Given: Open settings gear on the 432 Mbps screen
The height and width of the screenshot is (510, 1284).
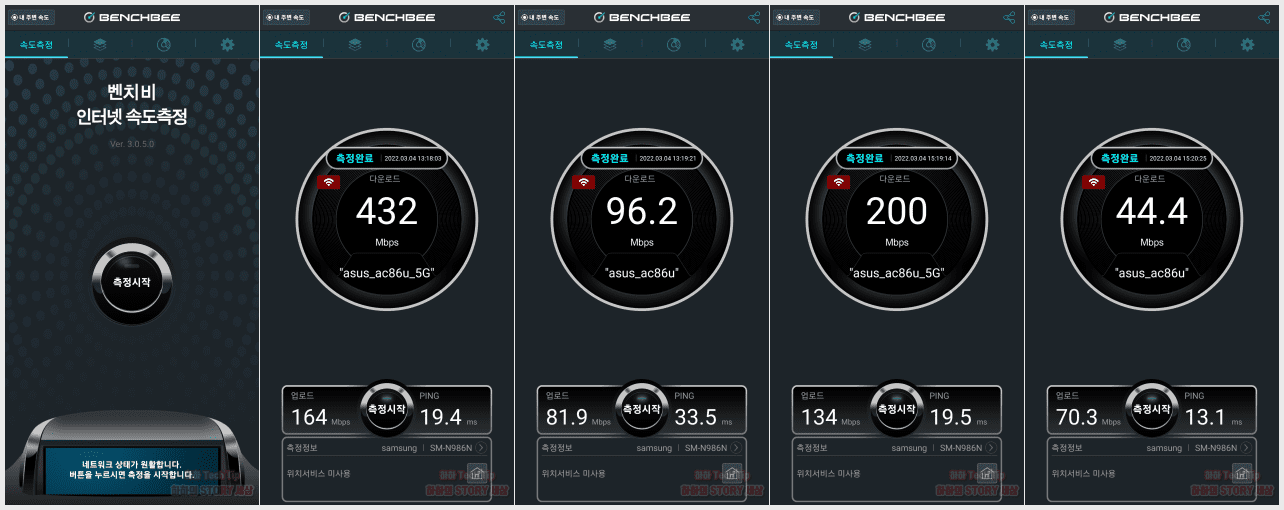Looking at the screenshot, I should [483, 45].
